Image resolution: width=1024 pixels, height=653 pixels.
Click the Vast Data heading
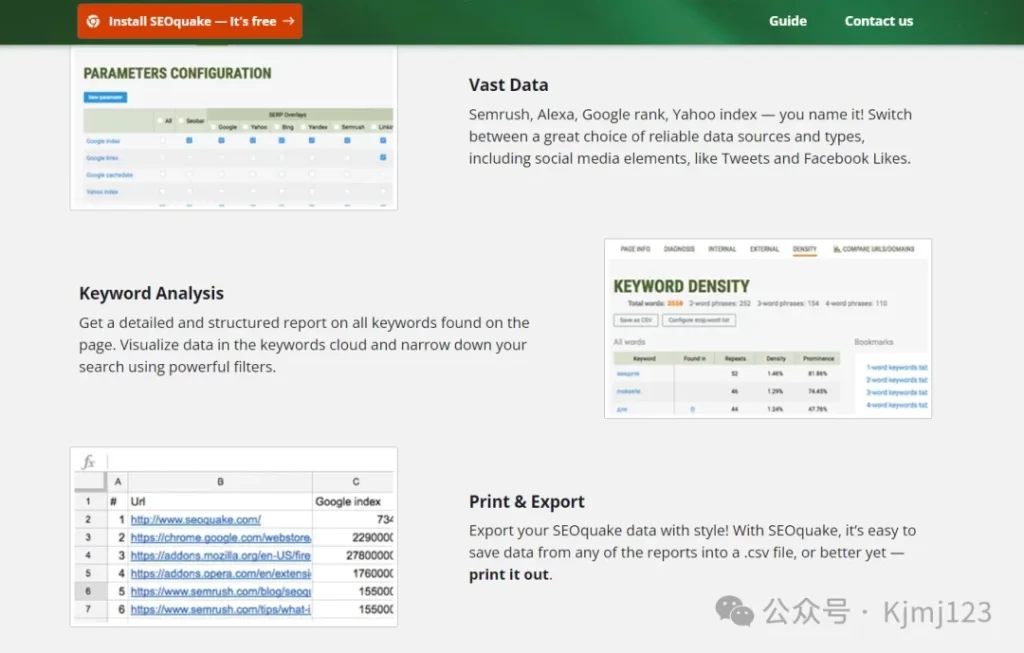(508, 85)
